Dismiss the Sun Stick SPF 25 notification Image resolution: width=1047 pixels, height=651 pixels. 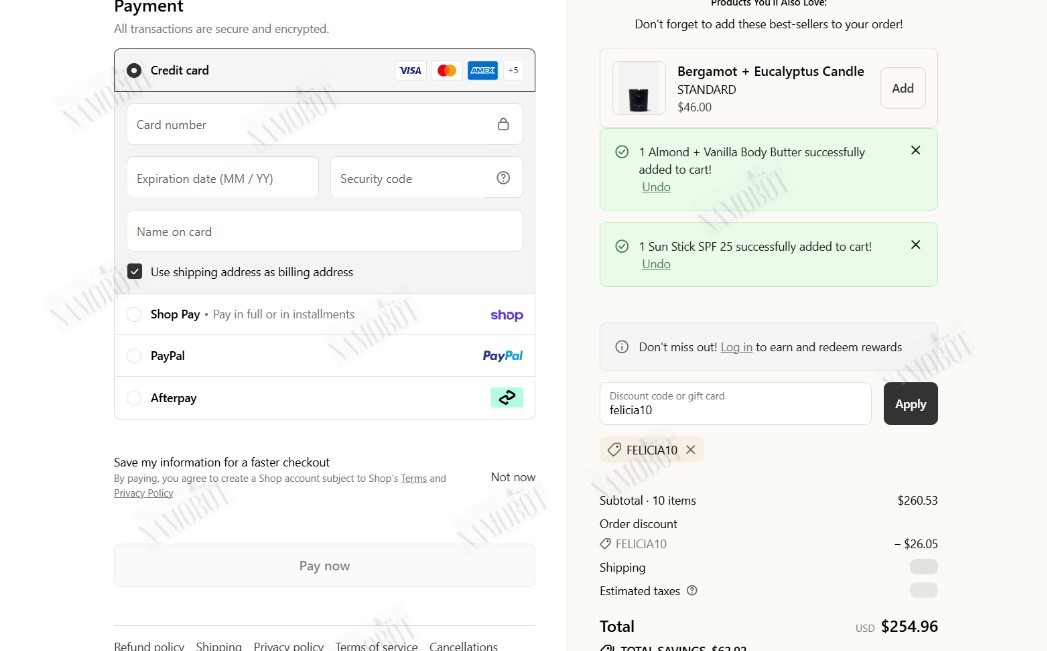pos(915,245)
